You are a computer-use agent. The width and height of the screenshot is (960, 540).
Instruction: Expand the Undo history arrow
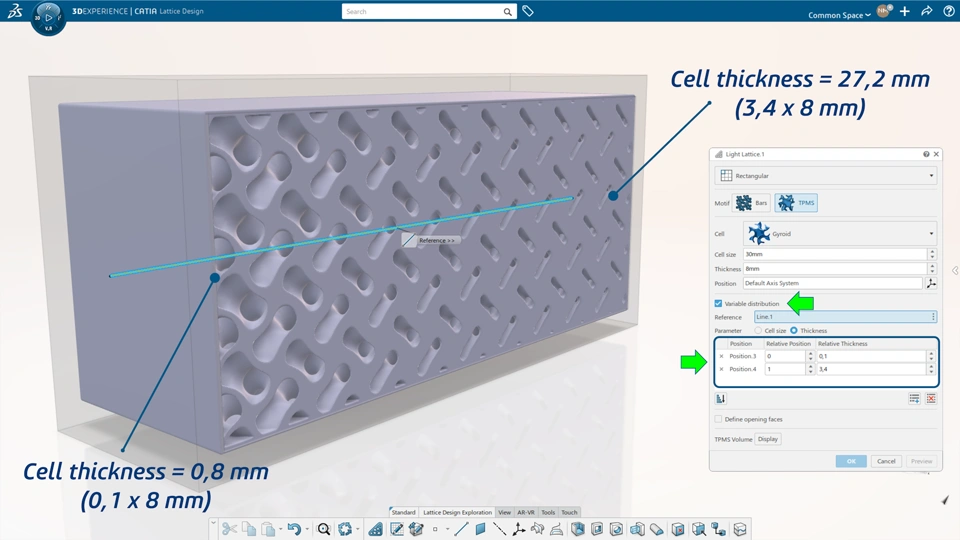point(307,529)
